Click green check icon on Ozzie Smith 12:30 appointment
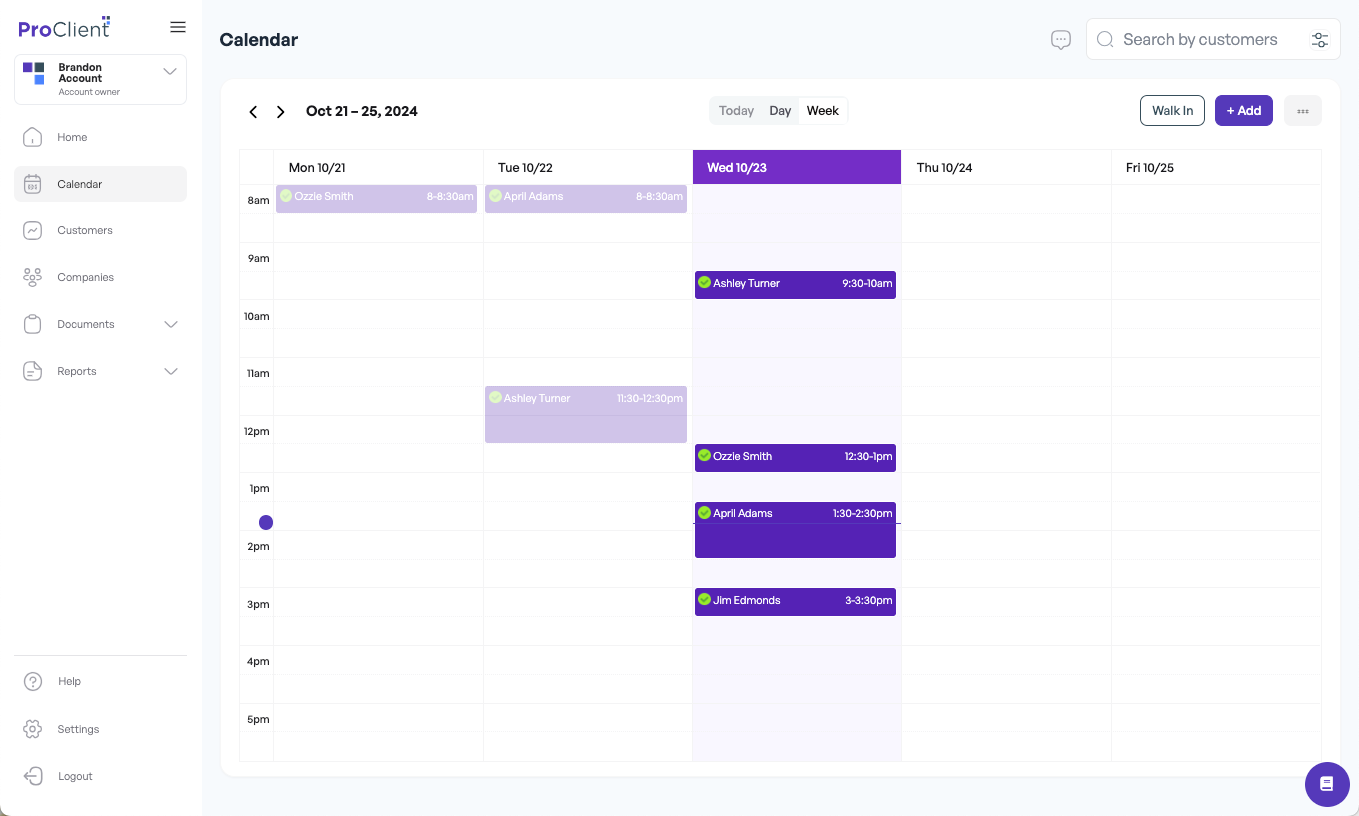1359x816 pixels. [704, 456]
